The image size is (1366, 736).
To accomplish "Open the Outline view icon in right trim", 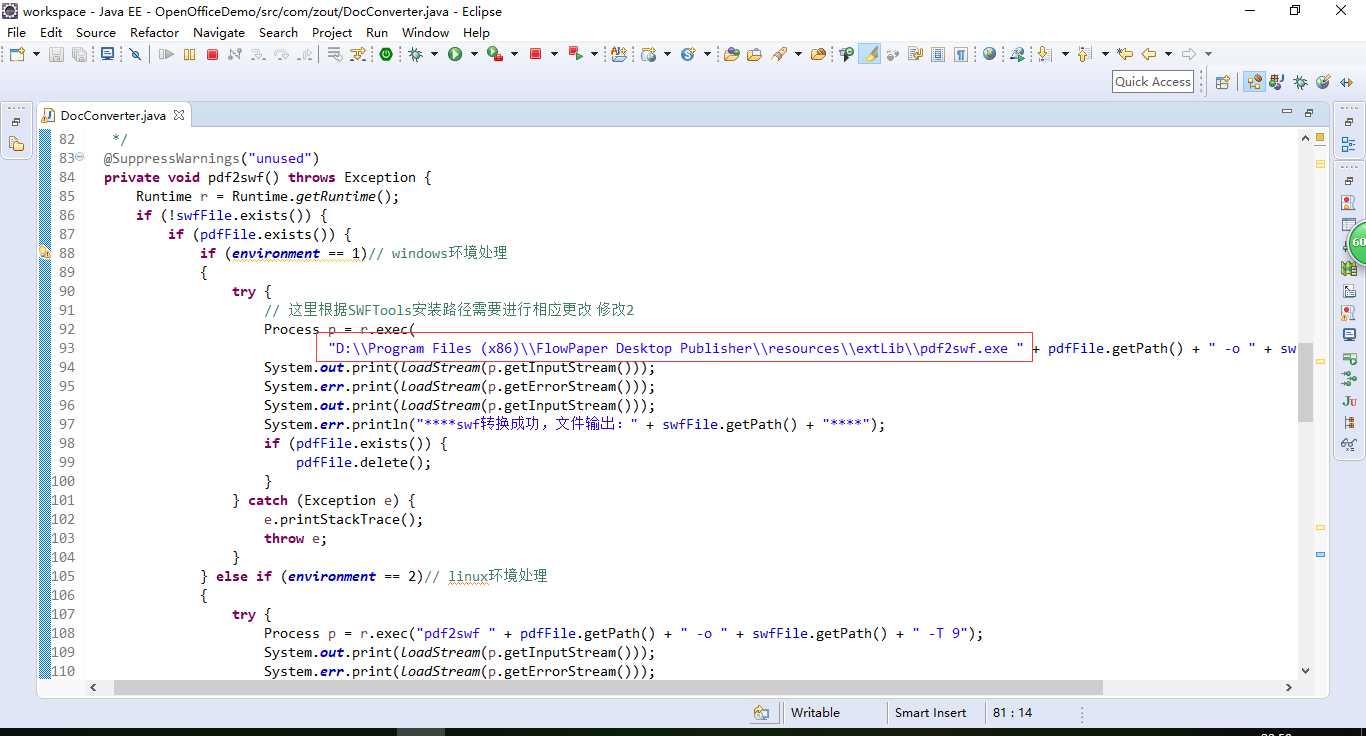I will click(1349, 145).
